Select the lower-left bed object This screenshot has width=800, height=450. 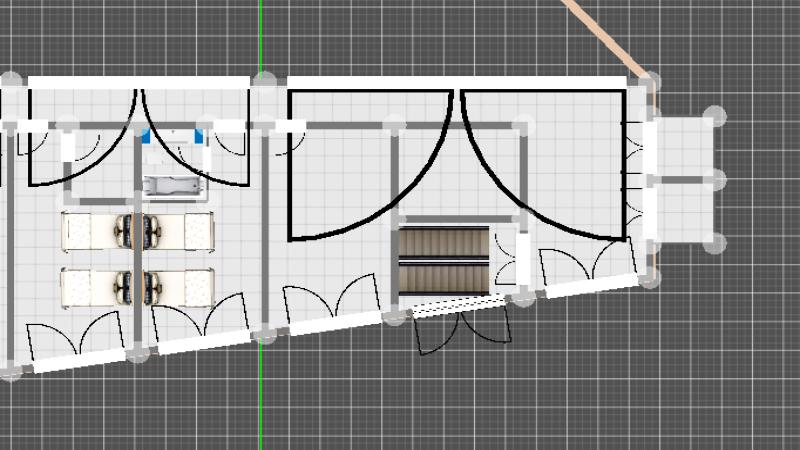(x=97, y=287)
